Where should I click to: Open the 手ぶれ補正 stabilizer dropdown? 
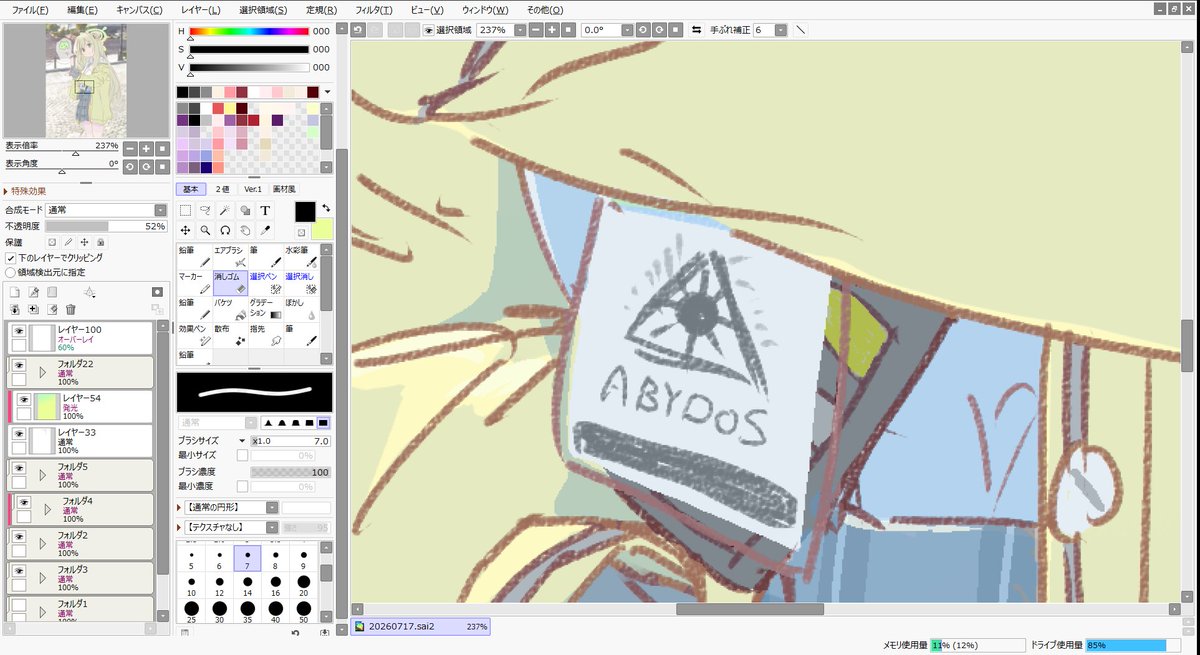pyautogui.click(x=780, y=30)
